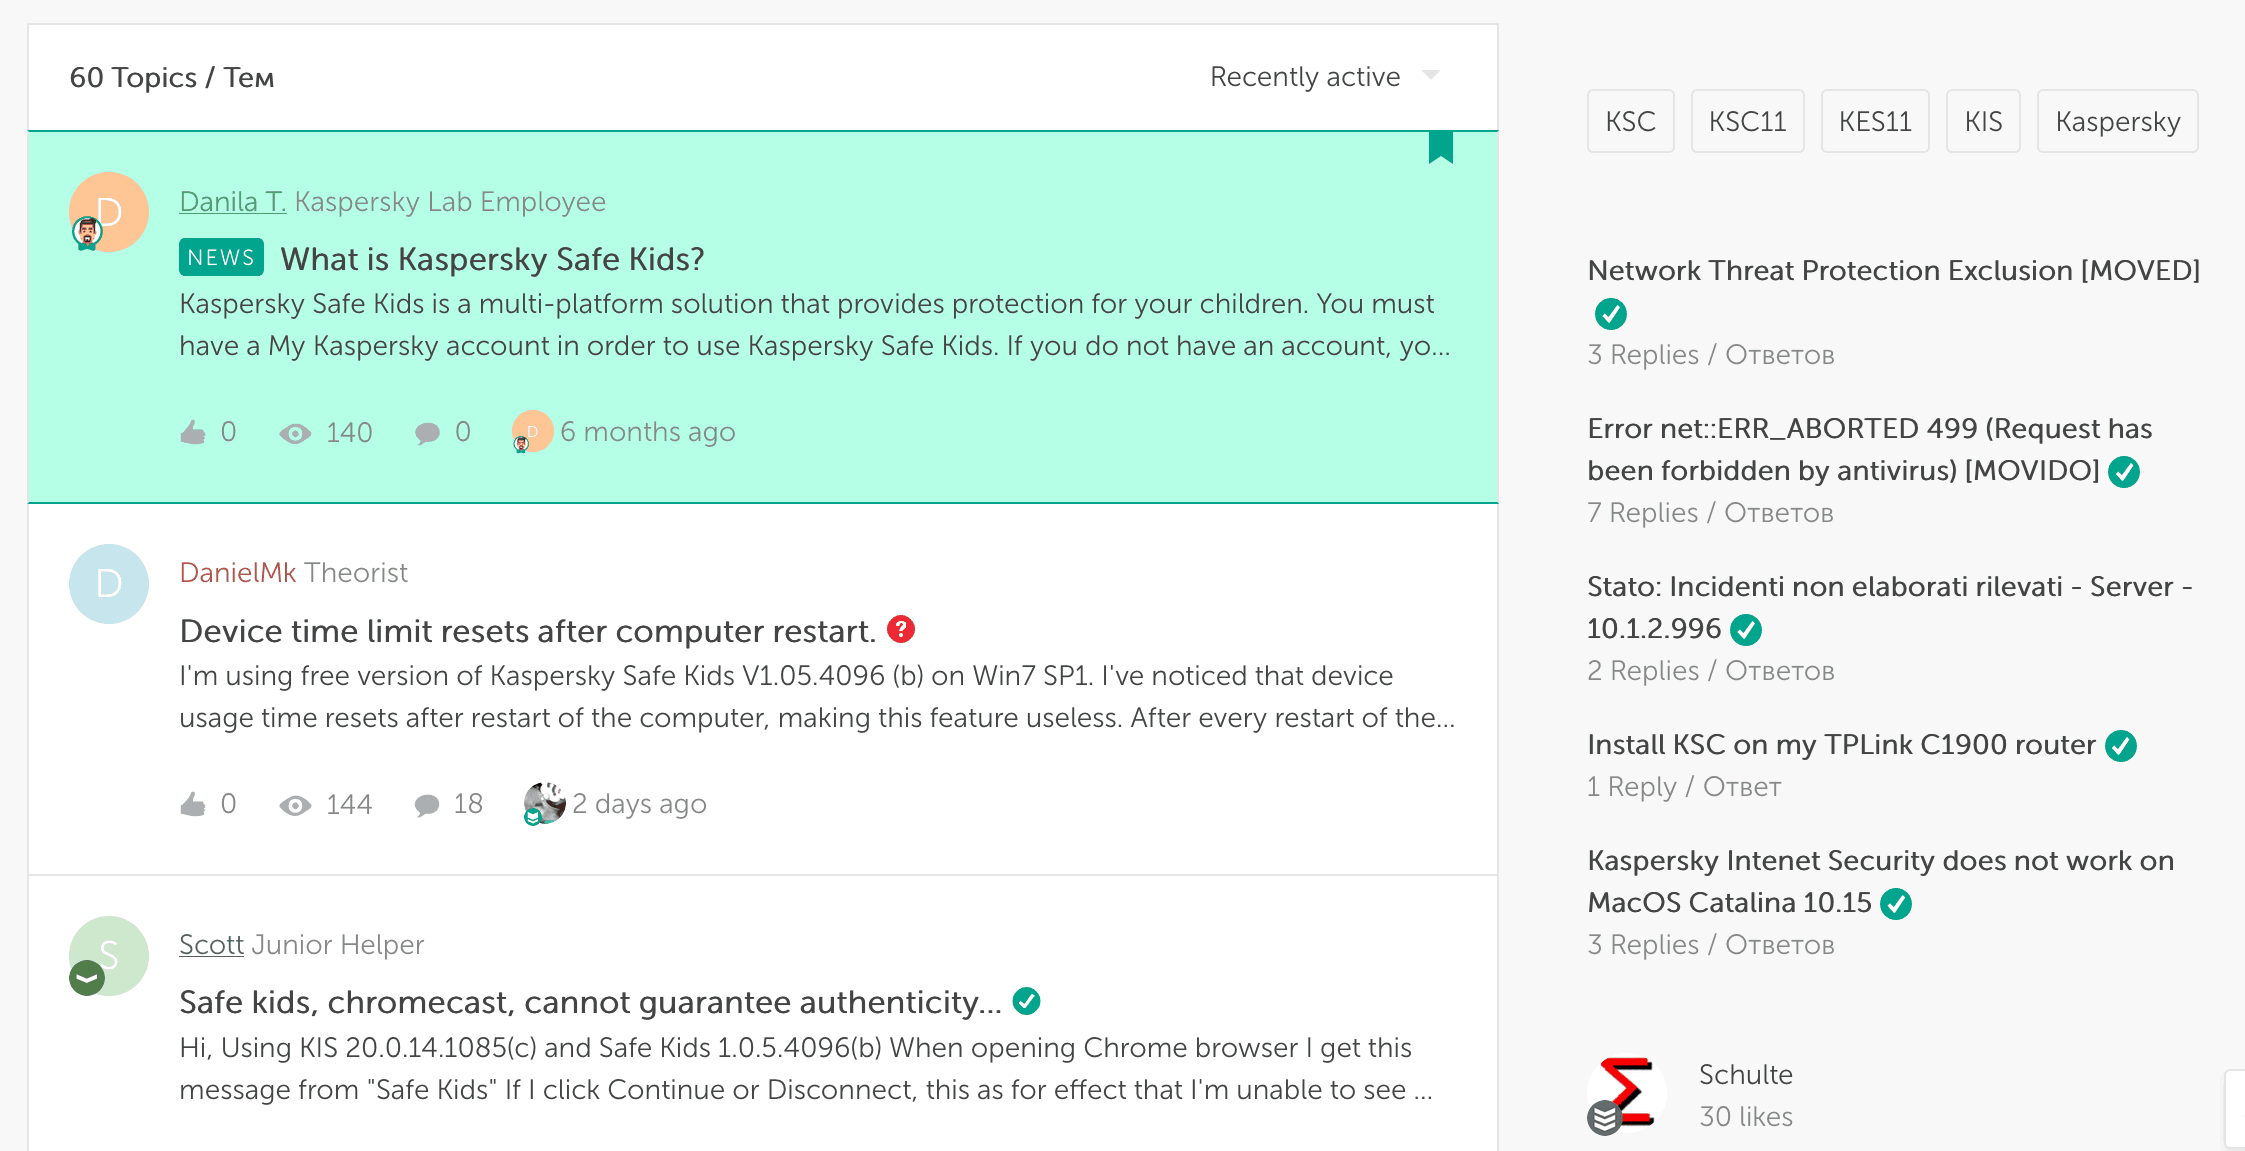Image resolution: width=2245 pixels, height=1151 pixels.
Task: Click last-poster avatar beside 2 days ago
Action: click(544, 803)
